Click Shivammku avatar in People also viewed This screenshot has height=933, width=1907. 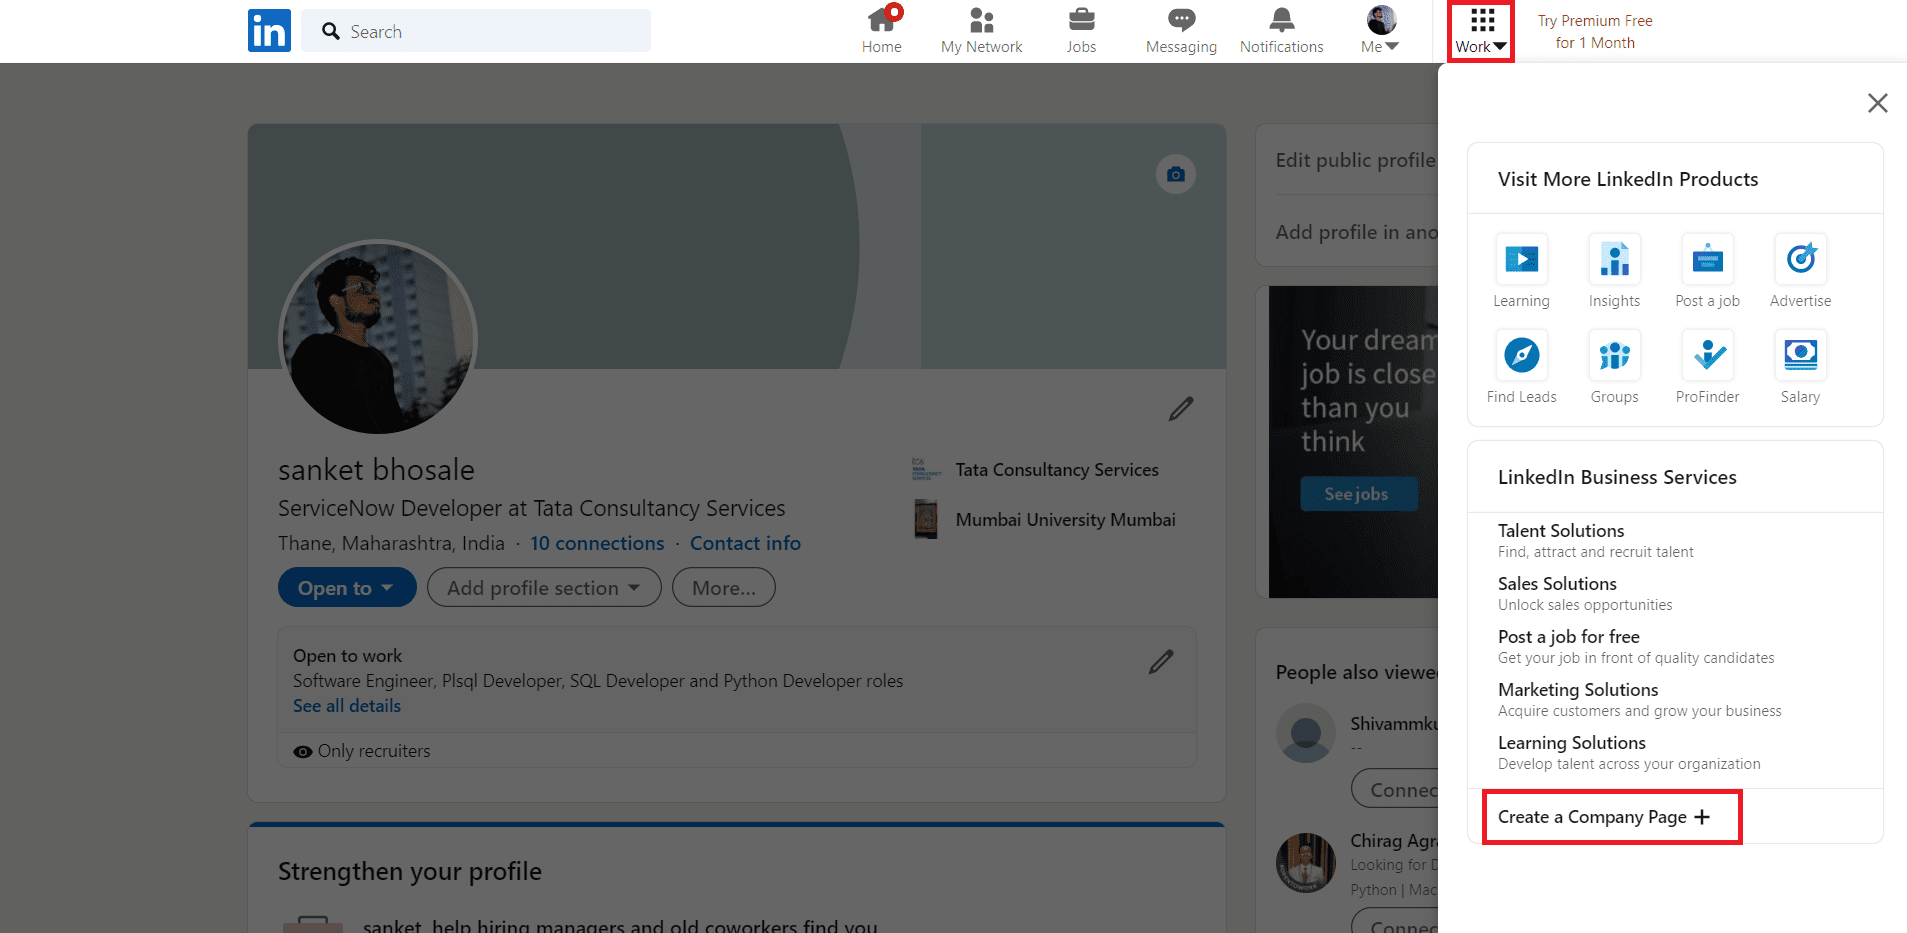pyautogui.click(x=1306, y=733)
